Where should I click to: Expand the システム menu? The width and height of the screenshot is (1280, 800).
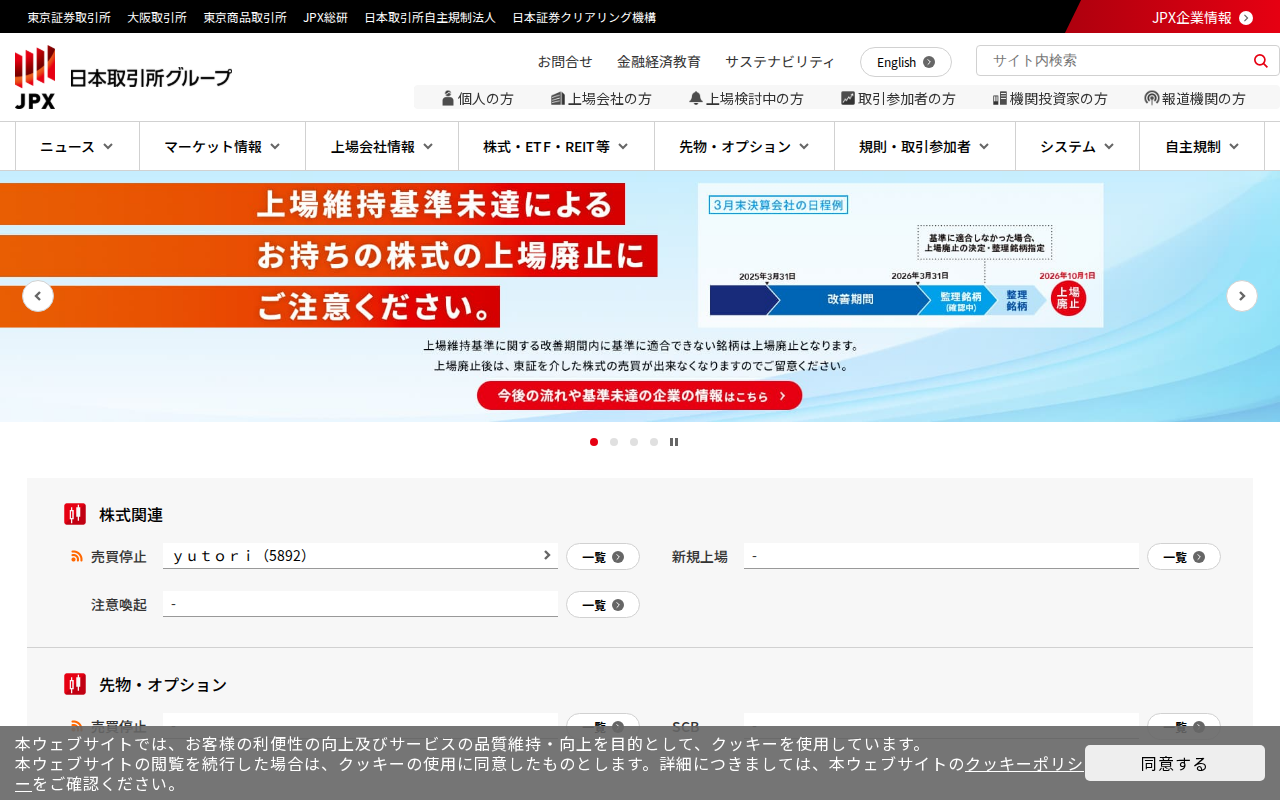point(1077,146)
